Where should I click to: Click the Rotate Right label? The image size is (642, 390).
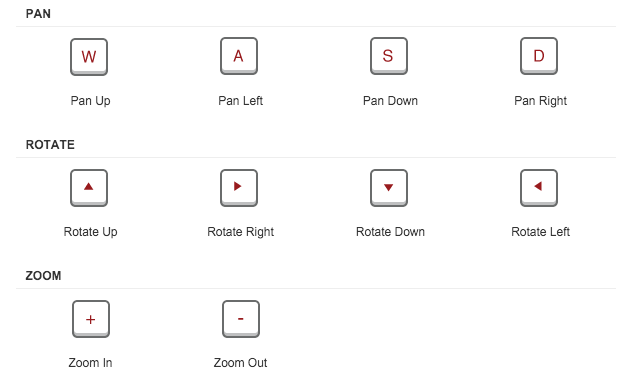point(240,232)
